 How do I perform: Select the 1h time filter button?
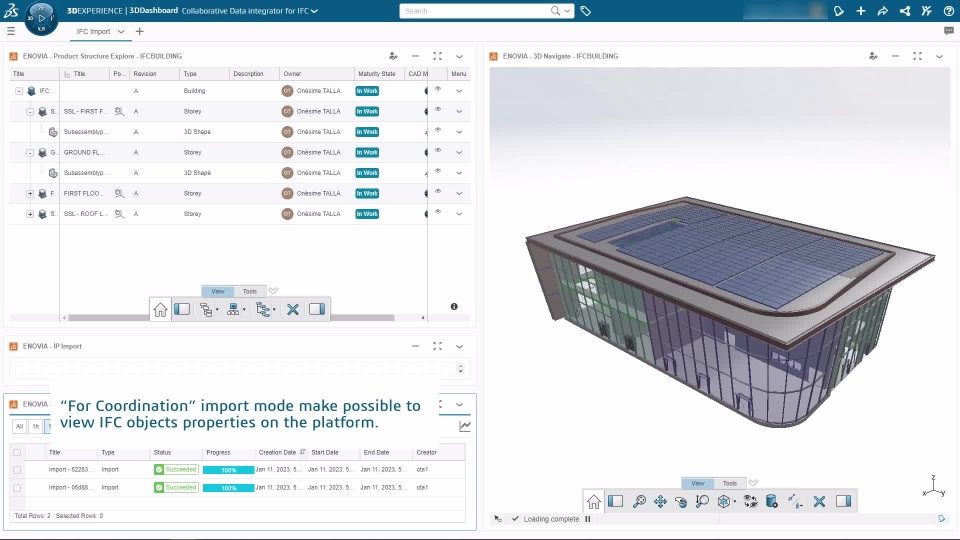click(x=36, y=426)
